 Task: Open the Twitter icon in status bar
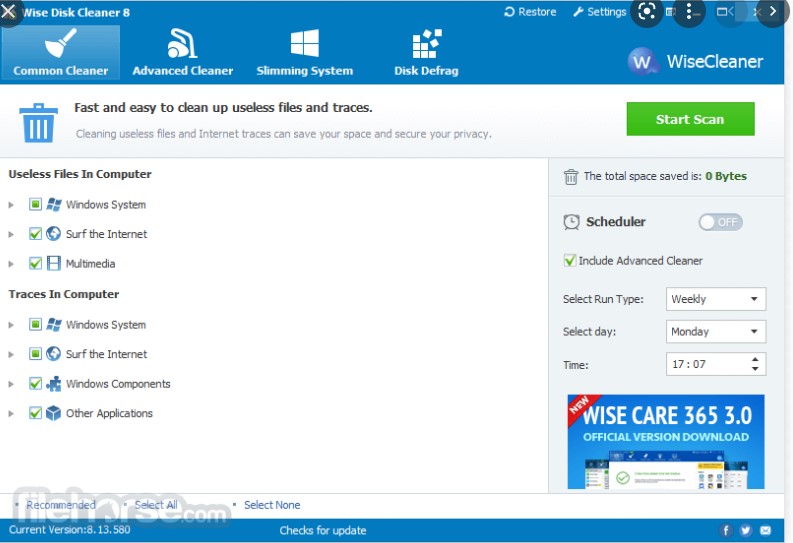[x=745, y=530]
